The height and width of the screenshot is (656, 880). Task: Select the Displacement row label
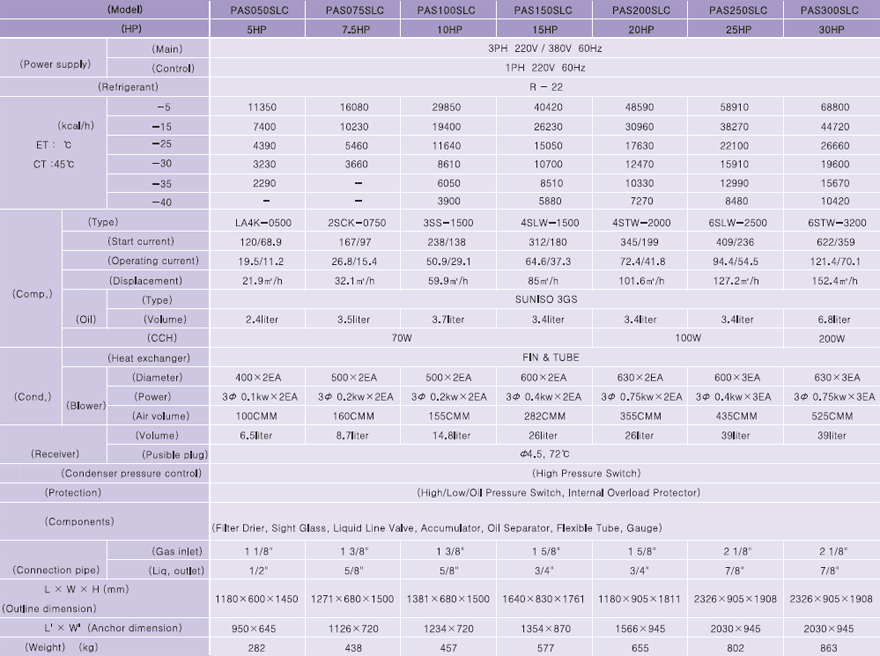145,281
